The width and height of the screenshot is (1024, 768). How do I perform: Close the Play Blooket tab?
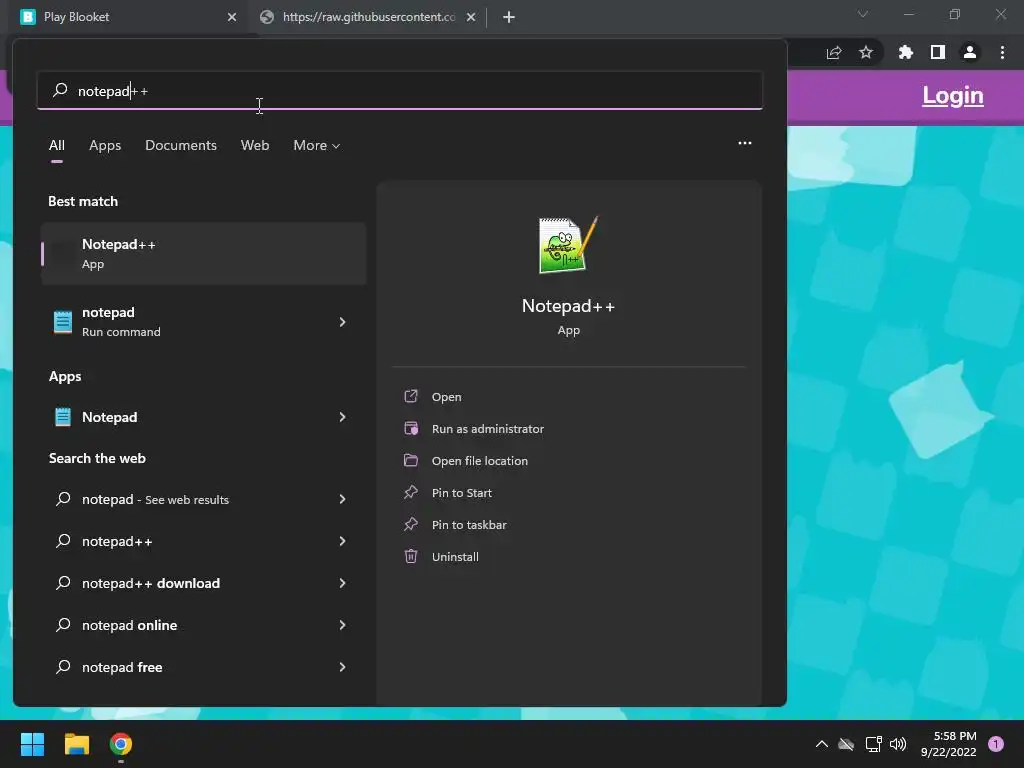[x=232, y=17]
